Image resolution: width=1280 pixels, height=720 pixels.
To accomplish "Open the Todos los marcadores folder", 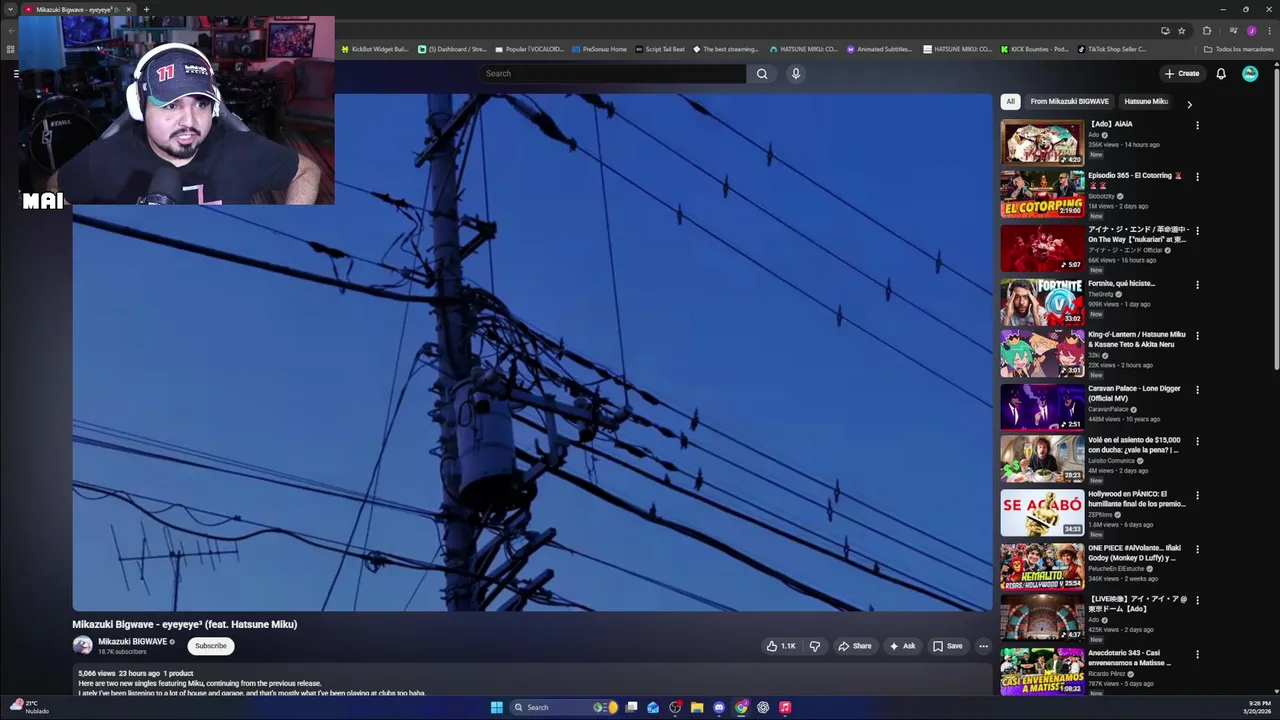I will click(1238, 49).
